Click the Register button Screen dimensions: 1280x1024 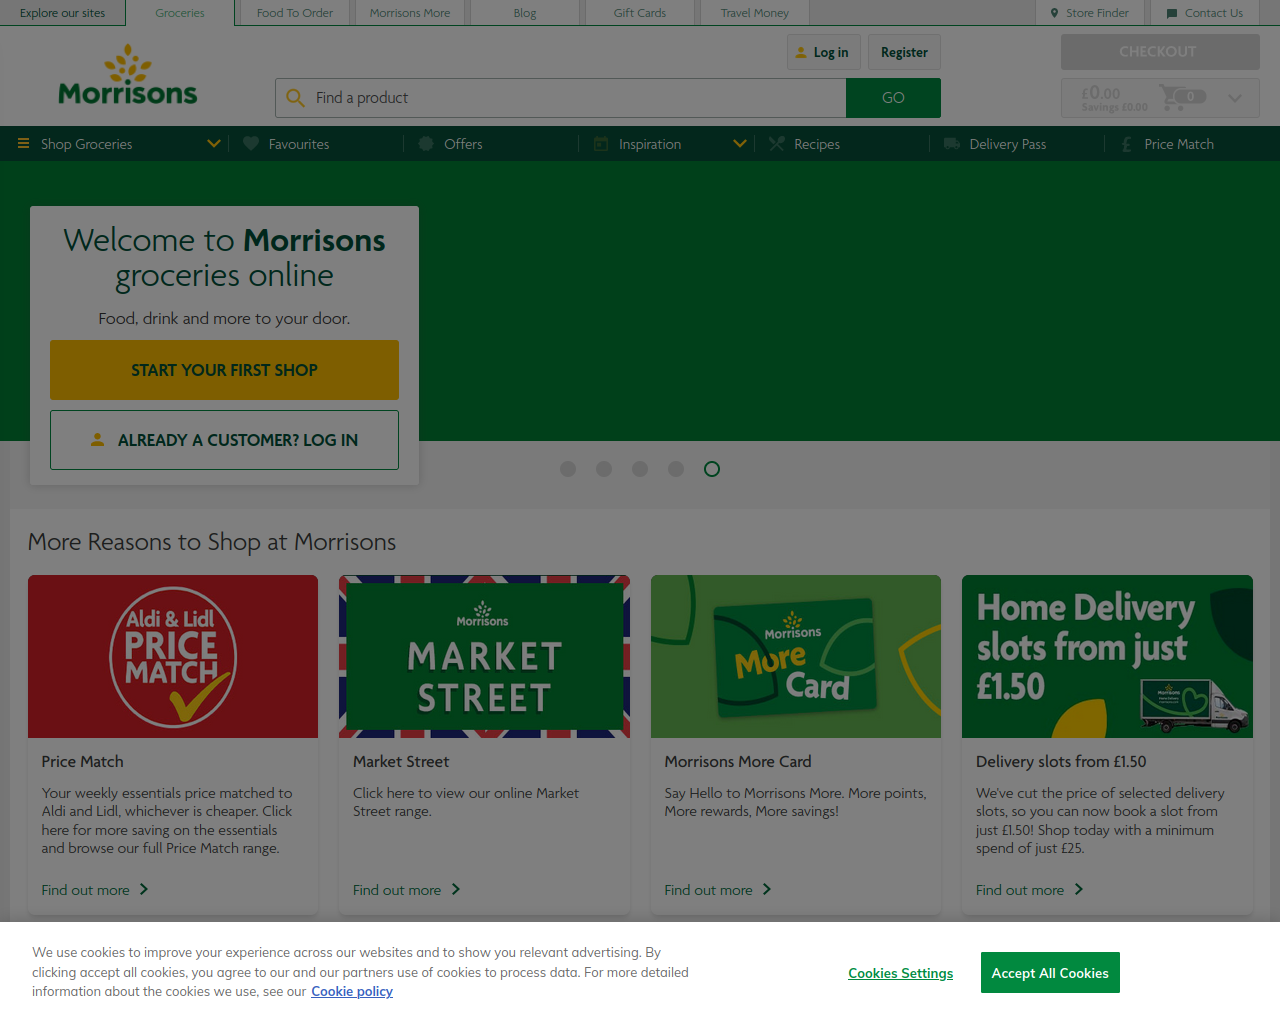click(x=904, y=52)
